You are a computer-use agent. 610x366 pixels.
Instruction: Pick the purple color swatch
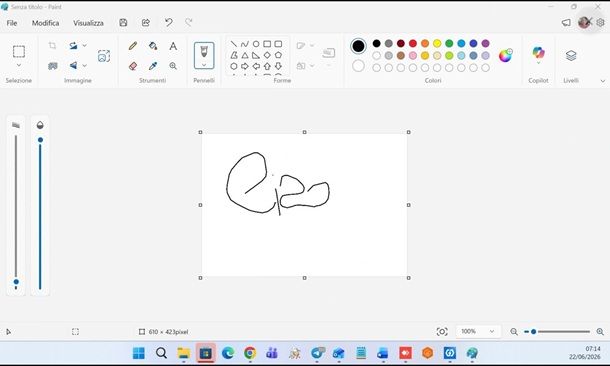click(485, 43)
